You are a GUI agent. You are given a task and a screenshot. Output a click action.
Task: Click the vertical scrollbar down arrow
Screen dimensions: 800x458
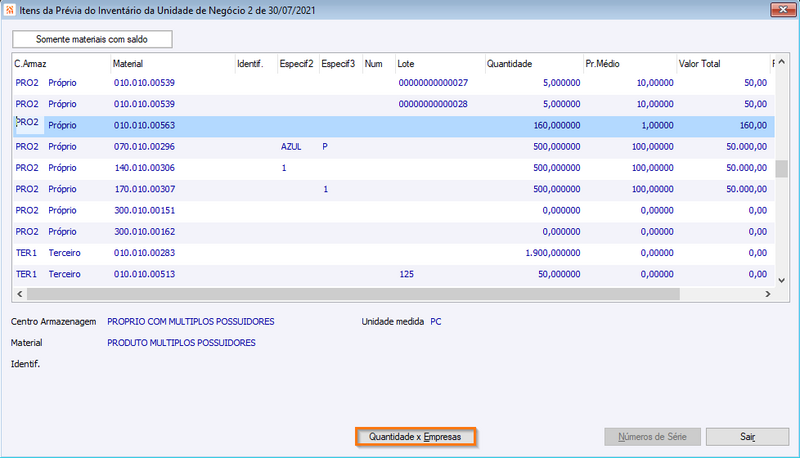point(782,280)
